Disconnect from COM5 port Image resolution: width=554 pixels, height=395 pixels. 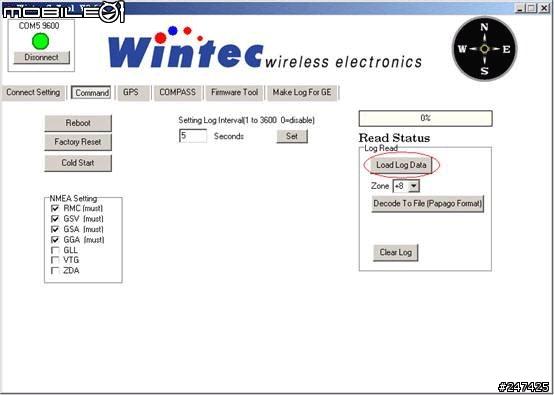(42, 57)
